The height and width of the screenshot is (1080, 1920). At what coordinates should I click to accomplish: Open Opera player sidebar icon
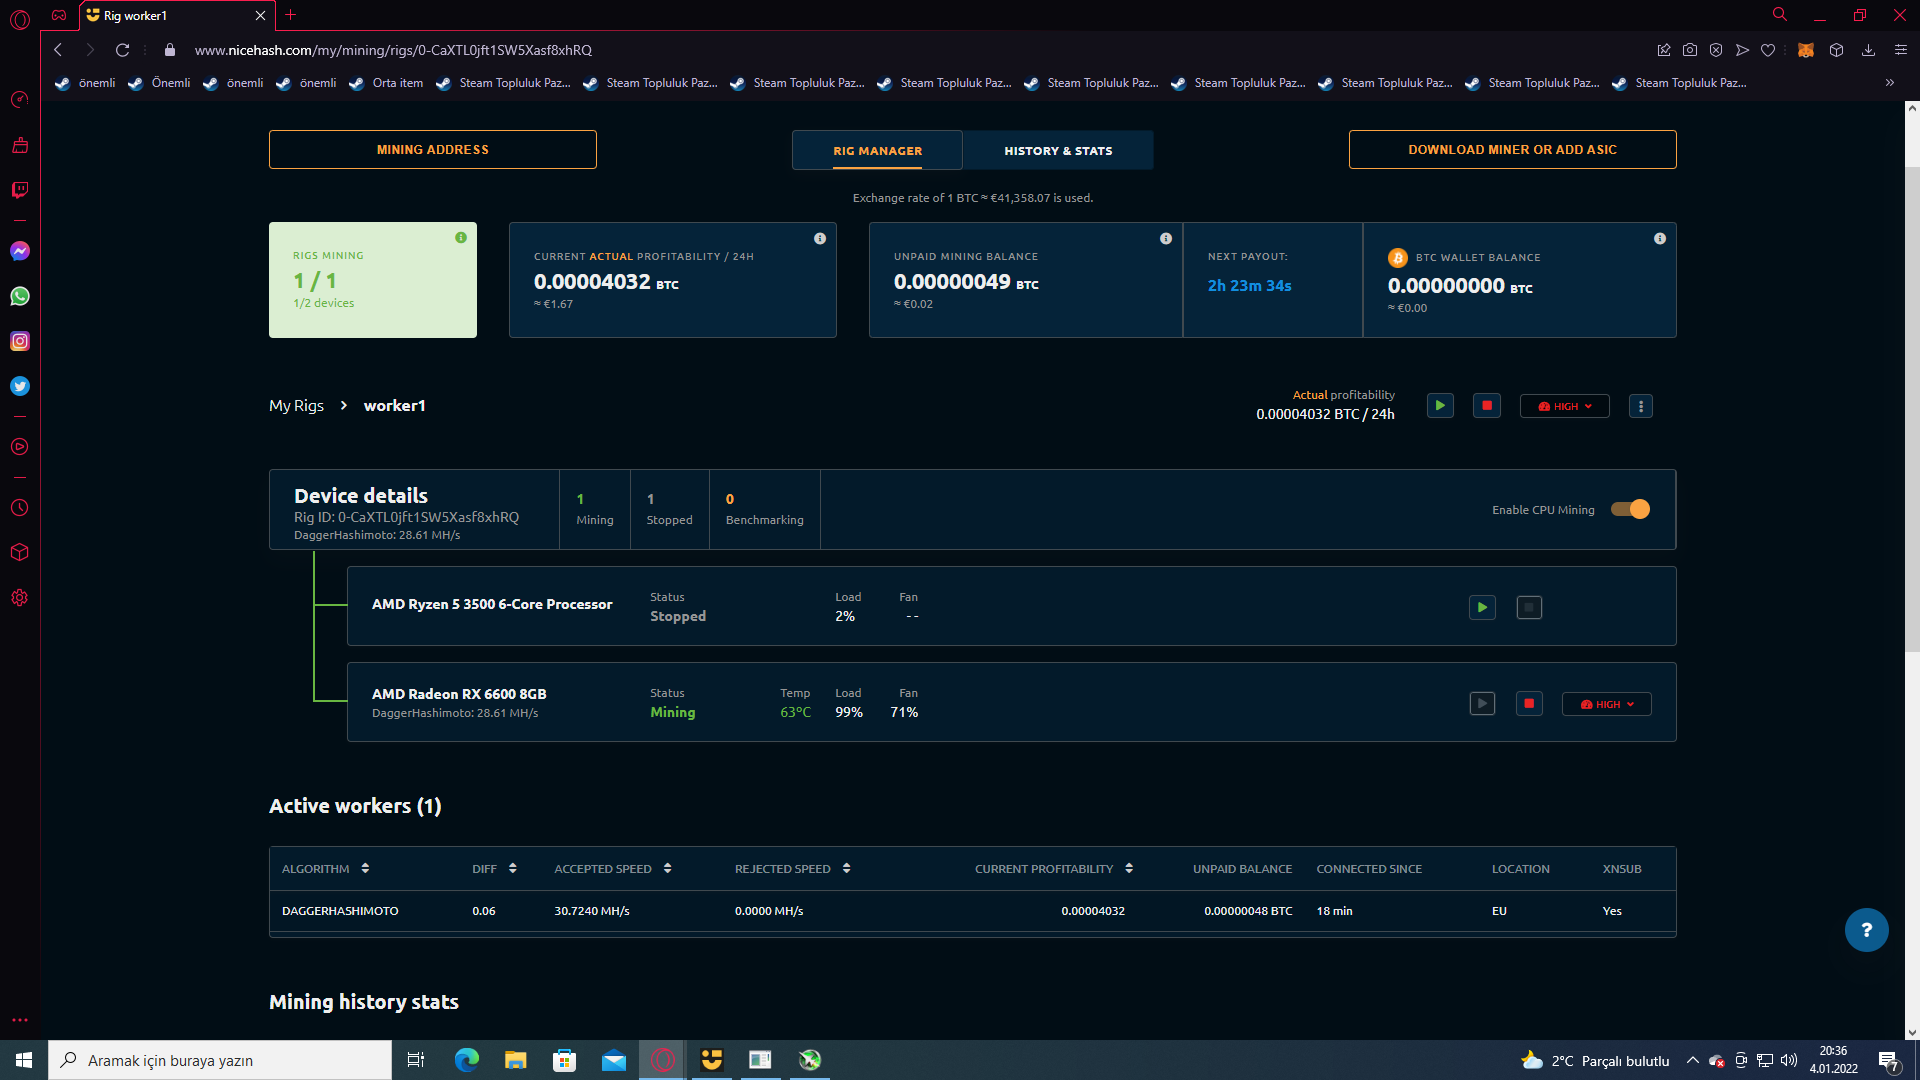(20, 447)
